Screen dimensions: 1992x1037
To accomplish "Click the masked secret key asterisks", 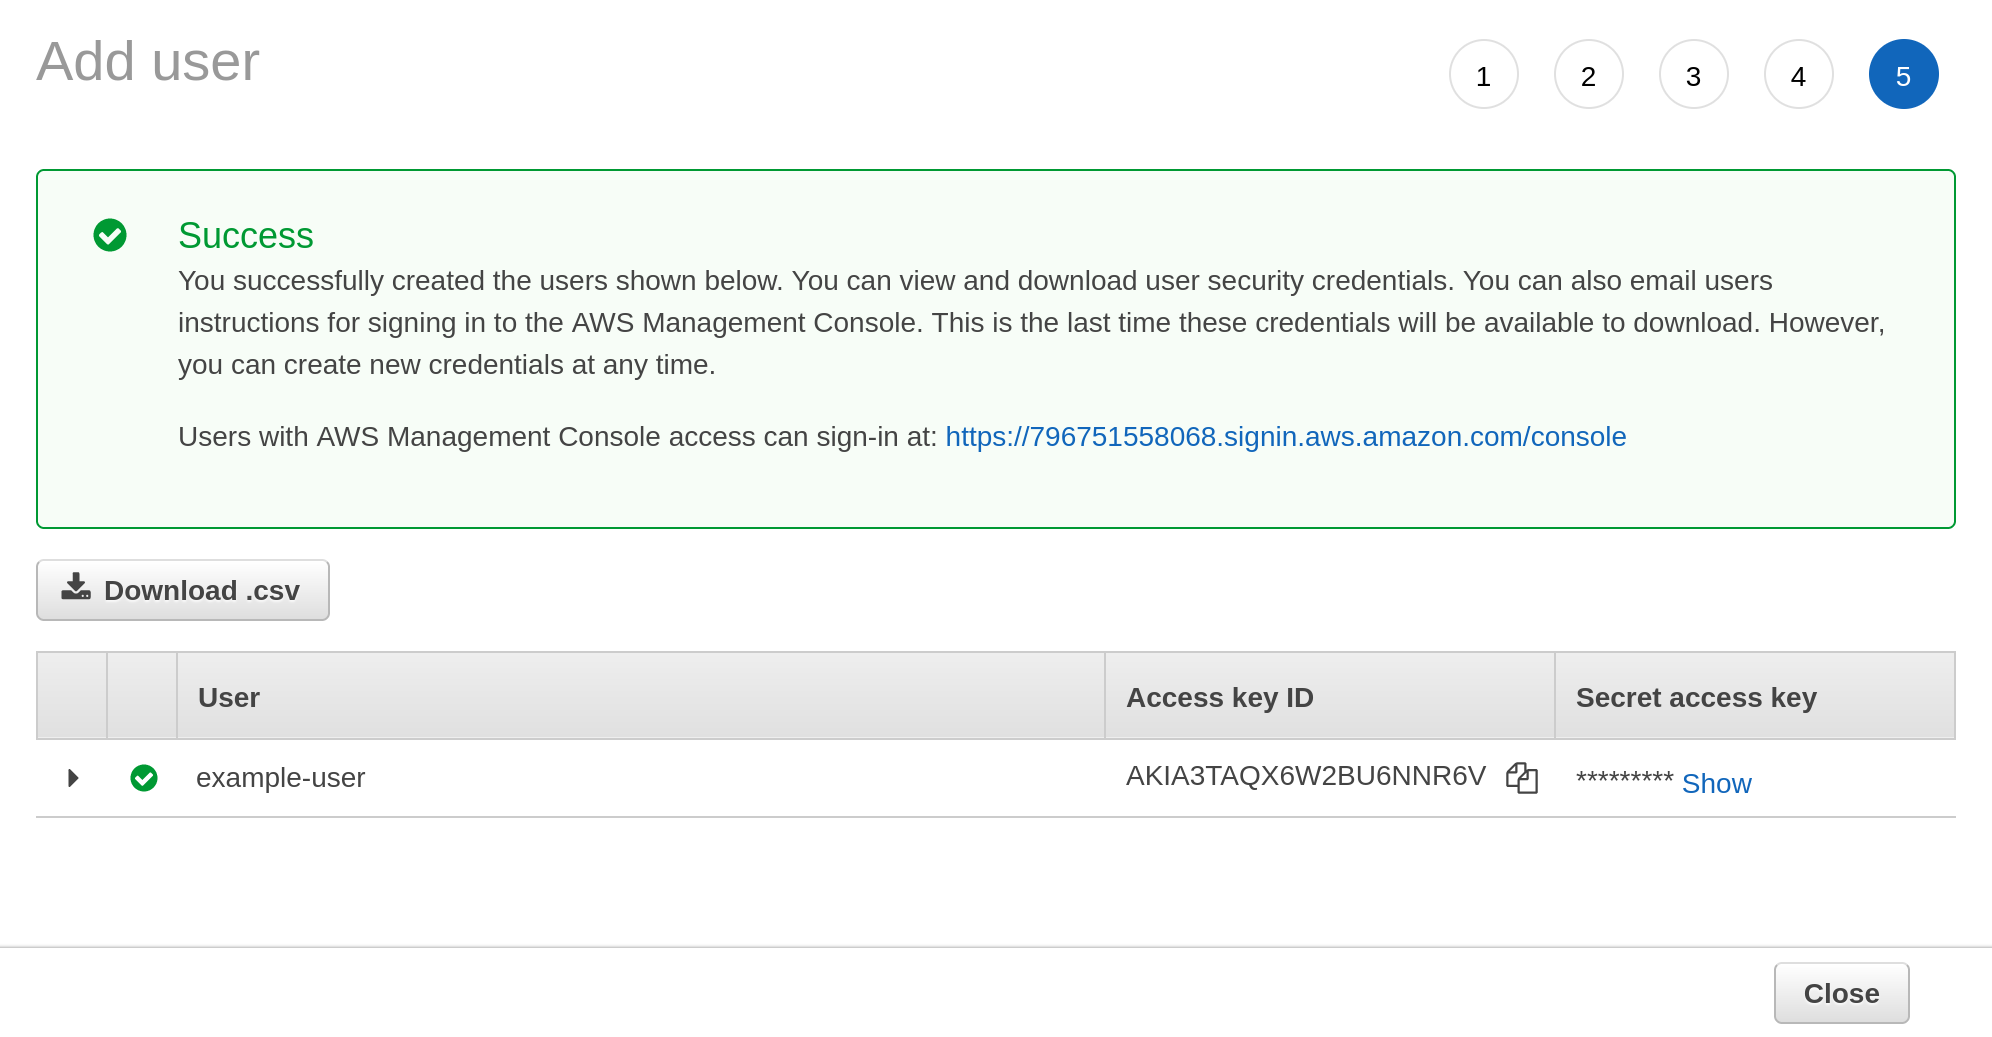I will pyautogui.click(x=1624, y=778).
